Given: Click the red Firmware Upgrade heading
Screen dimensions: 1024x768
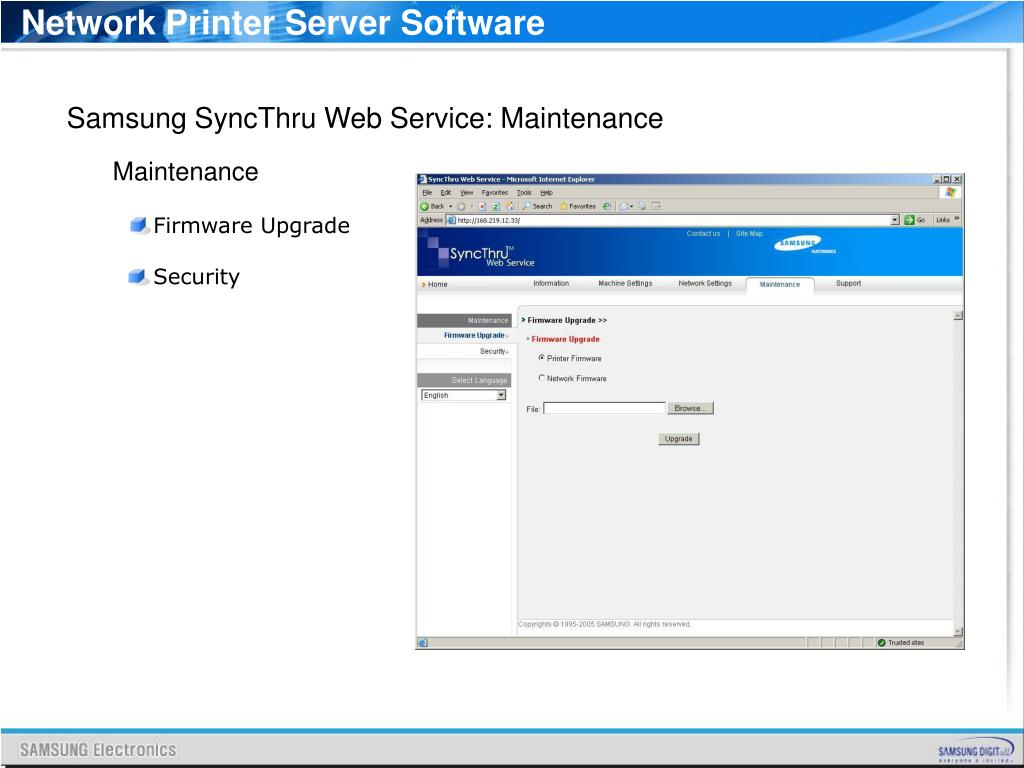Looking at the screenshot, I should coord(565,339).
